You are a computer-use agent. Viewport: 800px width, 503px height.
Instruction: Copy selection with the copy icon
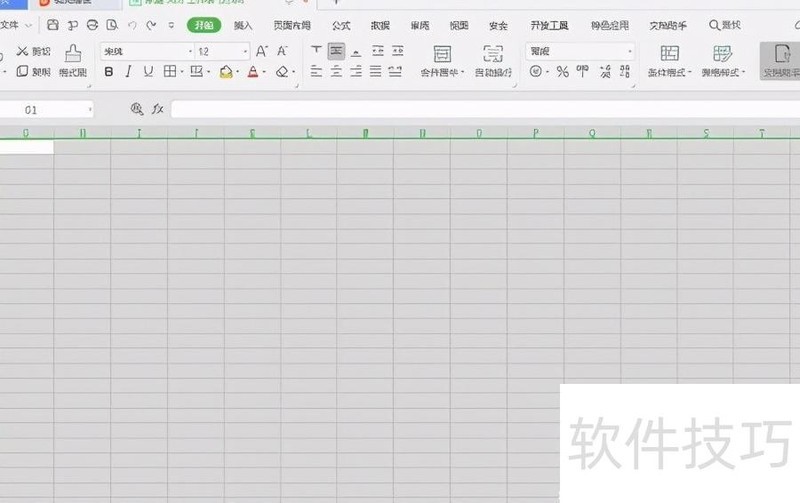click(x=22, y=71)
